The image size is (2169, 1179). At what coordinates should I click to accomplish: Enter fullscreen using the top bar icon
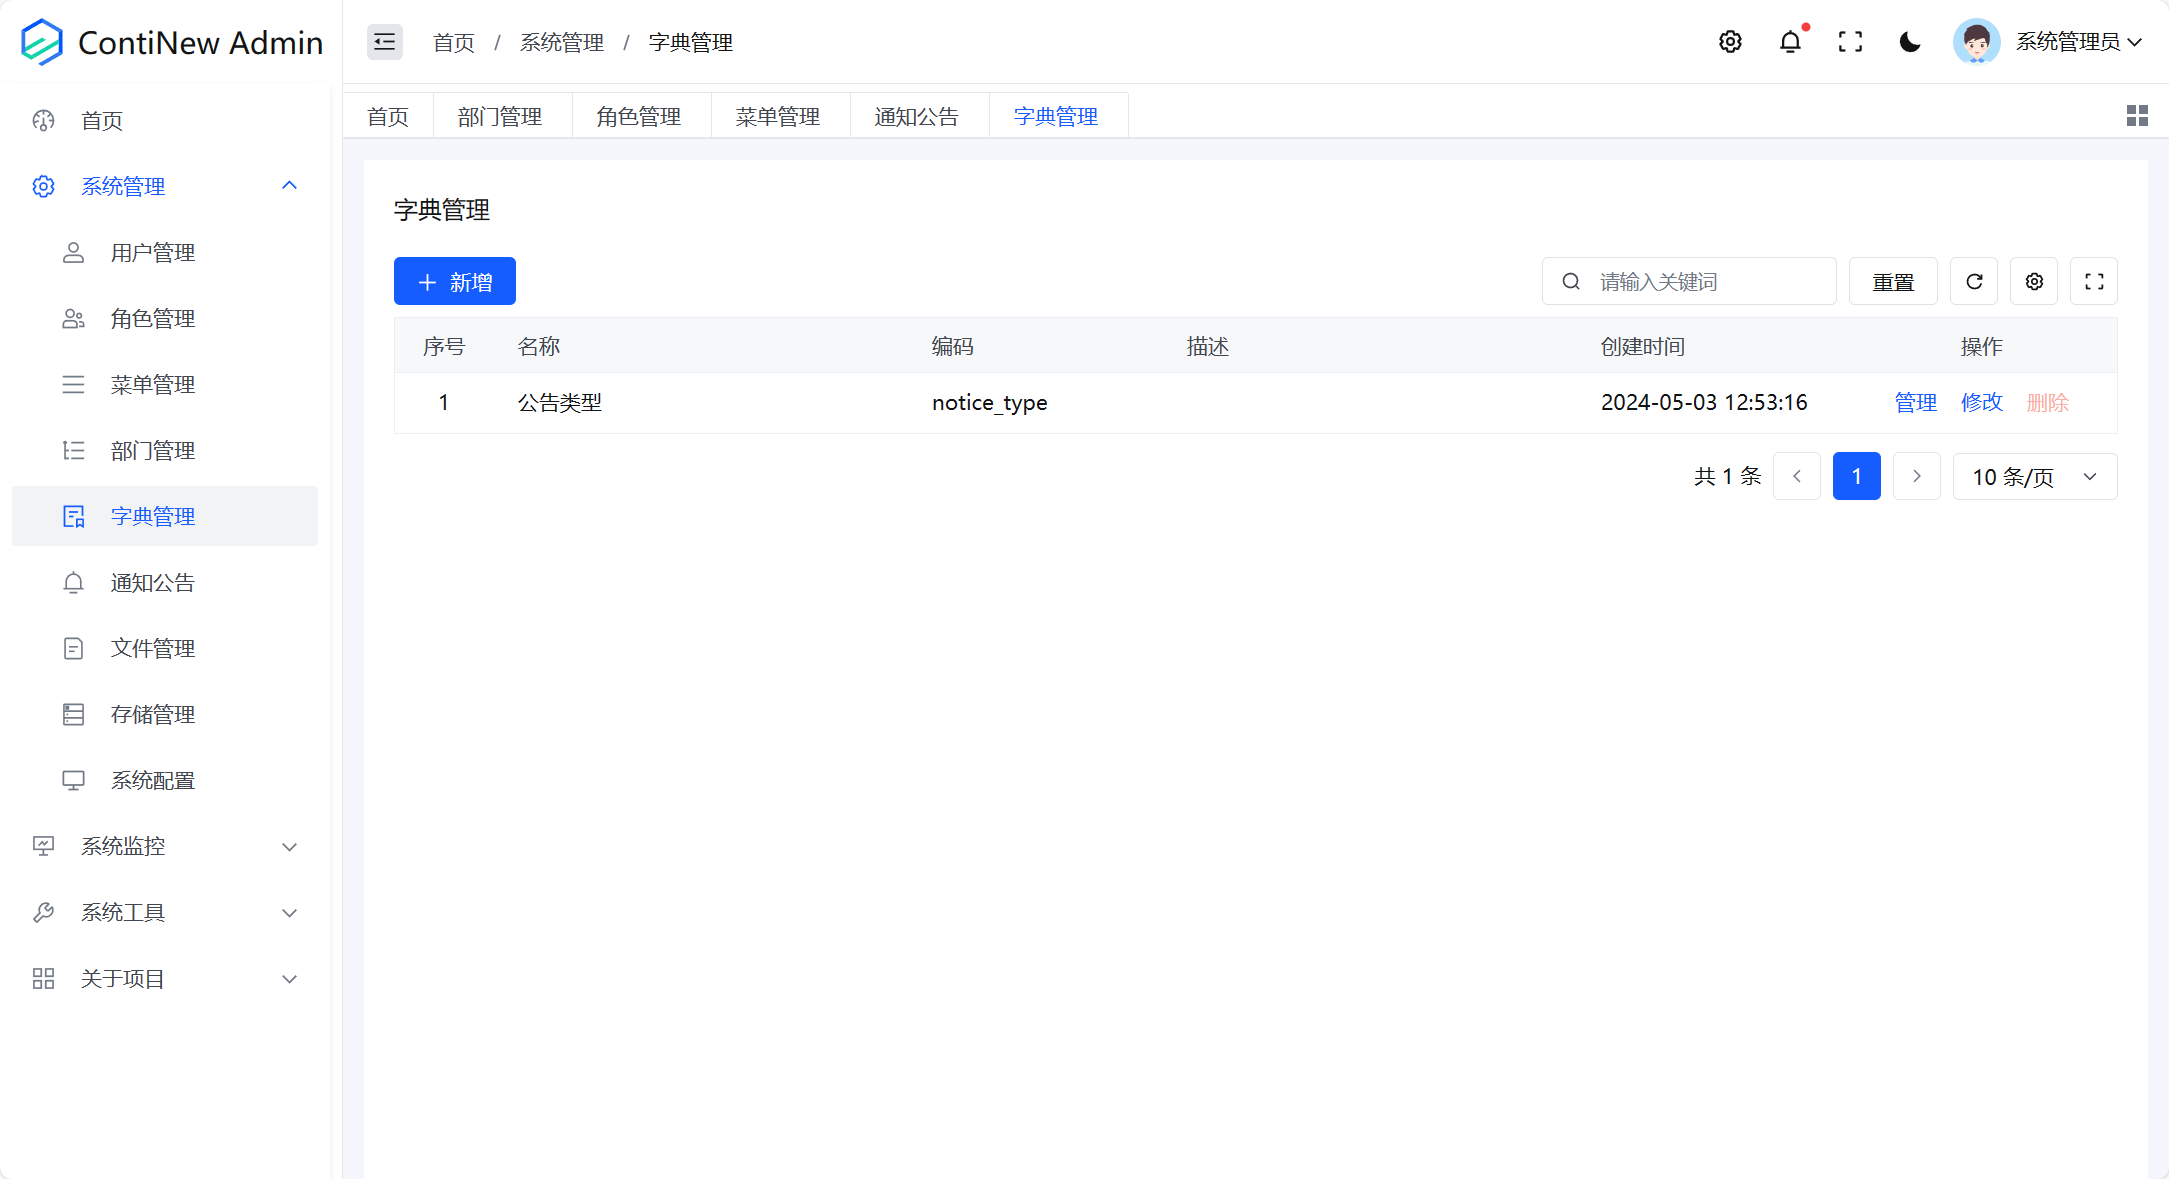click(x=1850, y=42)
